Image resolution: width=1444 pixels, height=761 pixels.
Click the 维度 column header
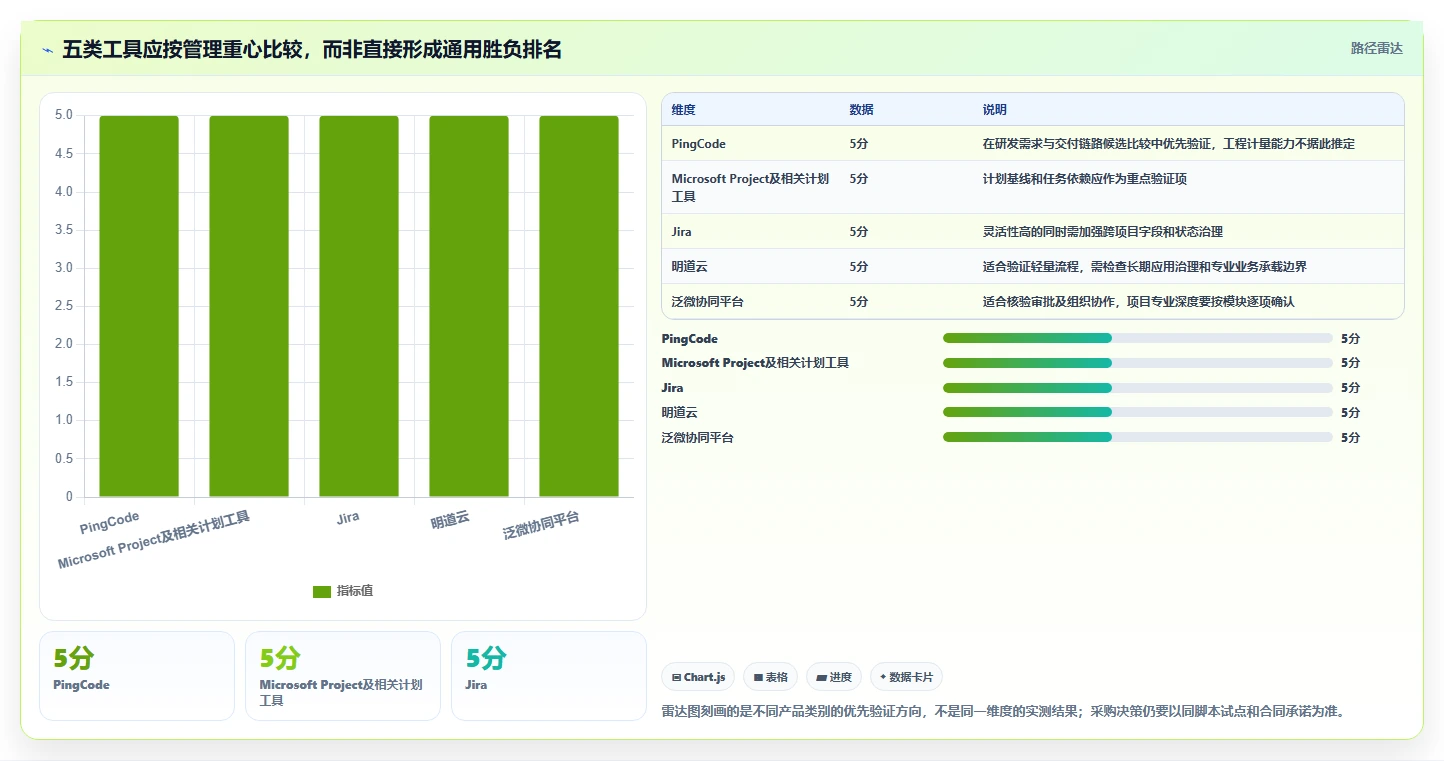click(x=684, y=110)
